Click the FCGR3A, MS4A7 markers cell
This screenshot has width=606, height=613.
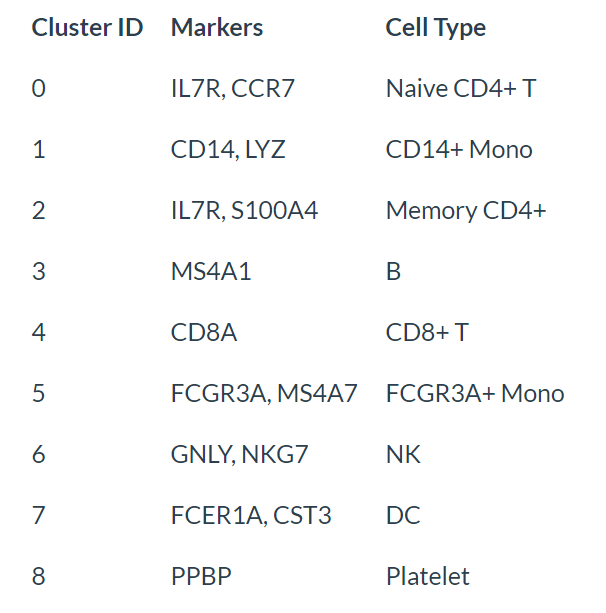pyautogui.click(x=264, y=393)
